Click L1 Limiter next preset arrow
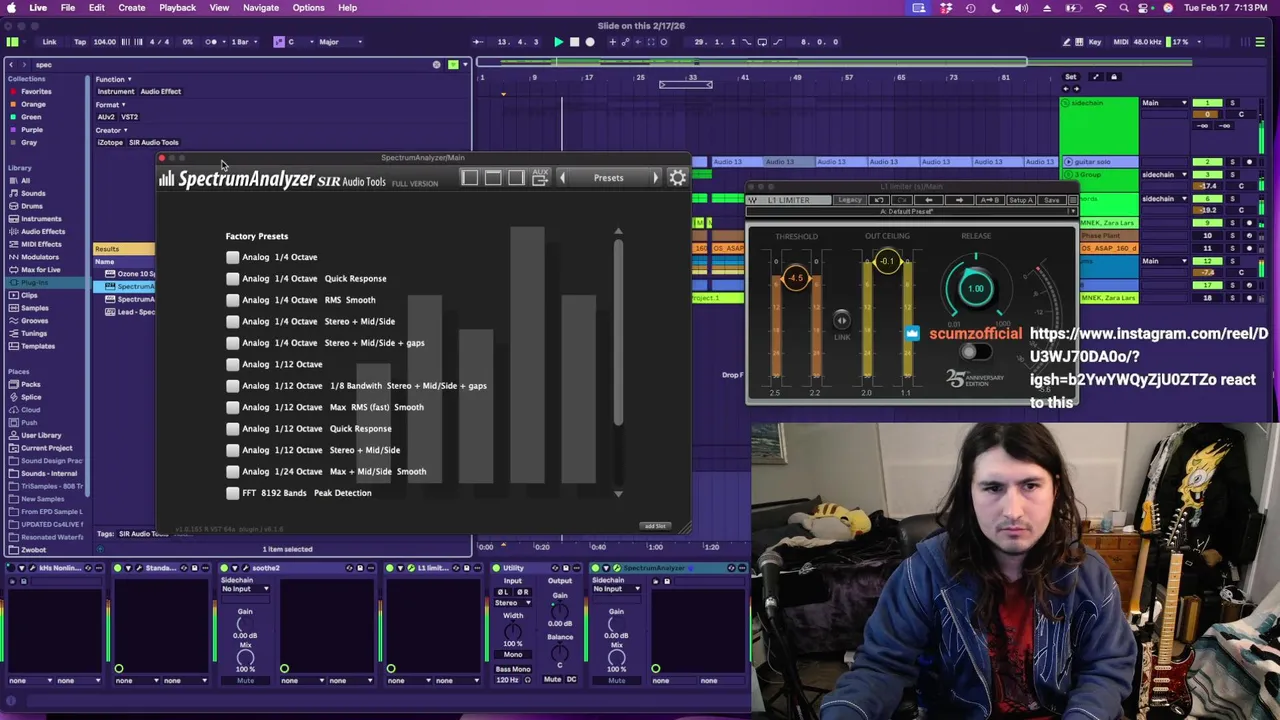Screen dimensions: 1280x720 958,200
